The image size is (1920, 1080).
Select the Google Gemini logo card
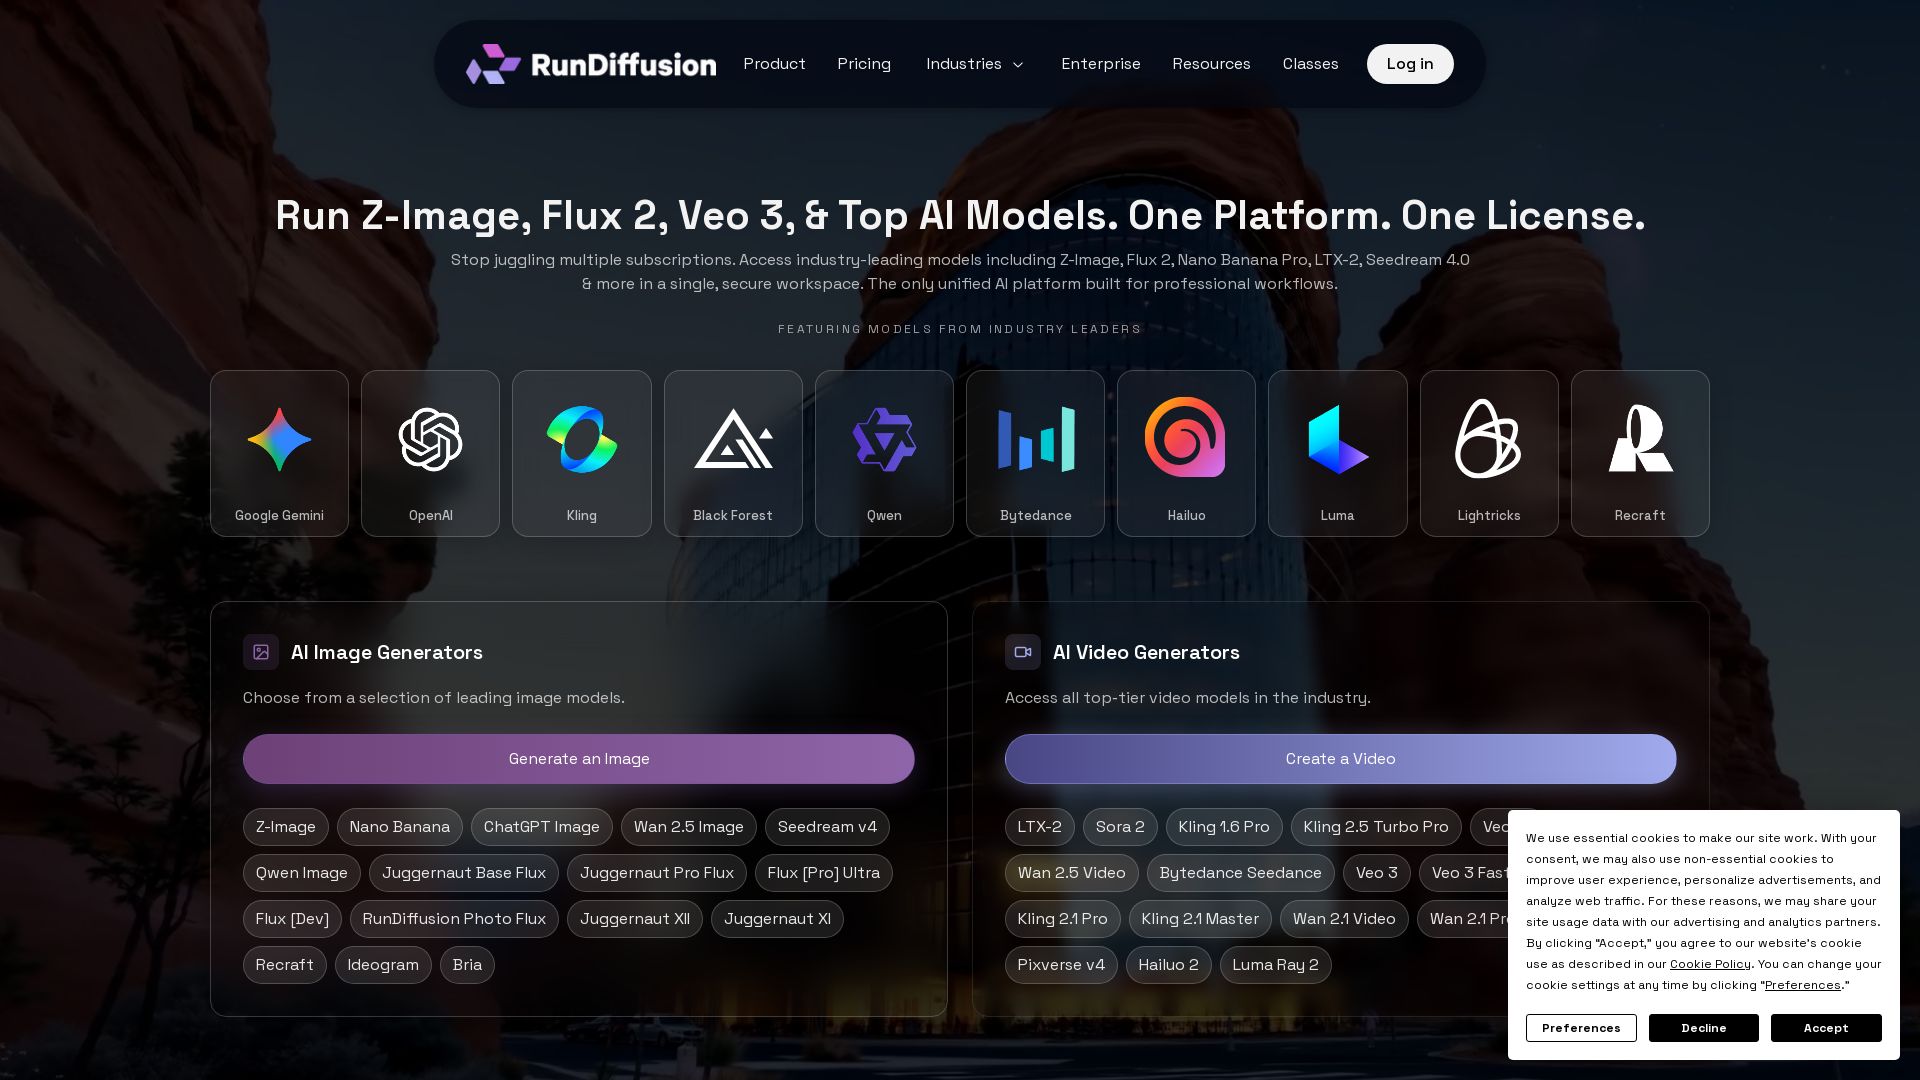coord(279,453)
